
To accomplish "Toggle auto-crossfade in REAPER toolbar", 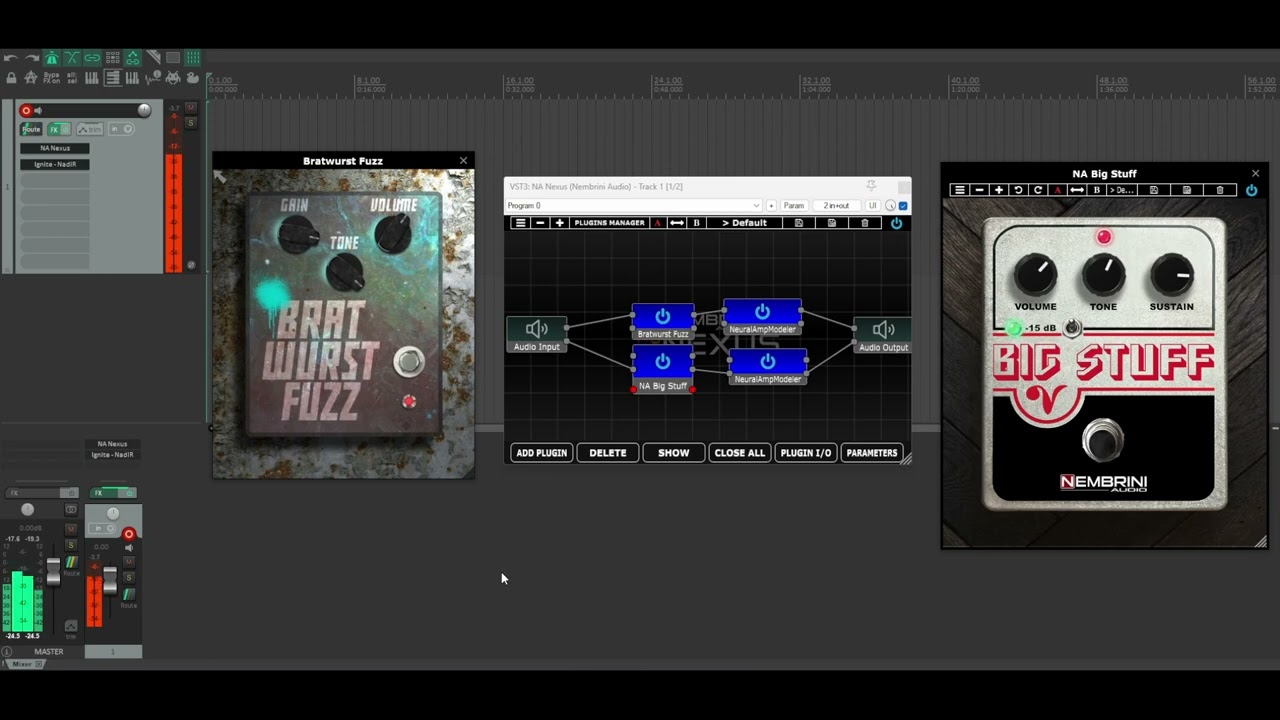I will pyautogui.click(x=72, y=58).
